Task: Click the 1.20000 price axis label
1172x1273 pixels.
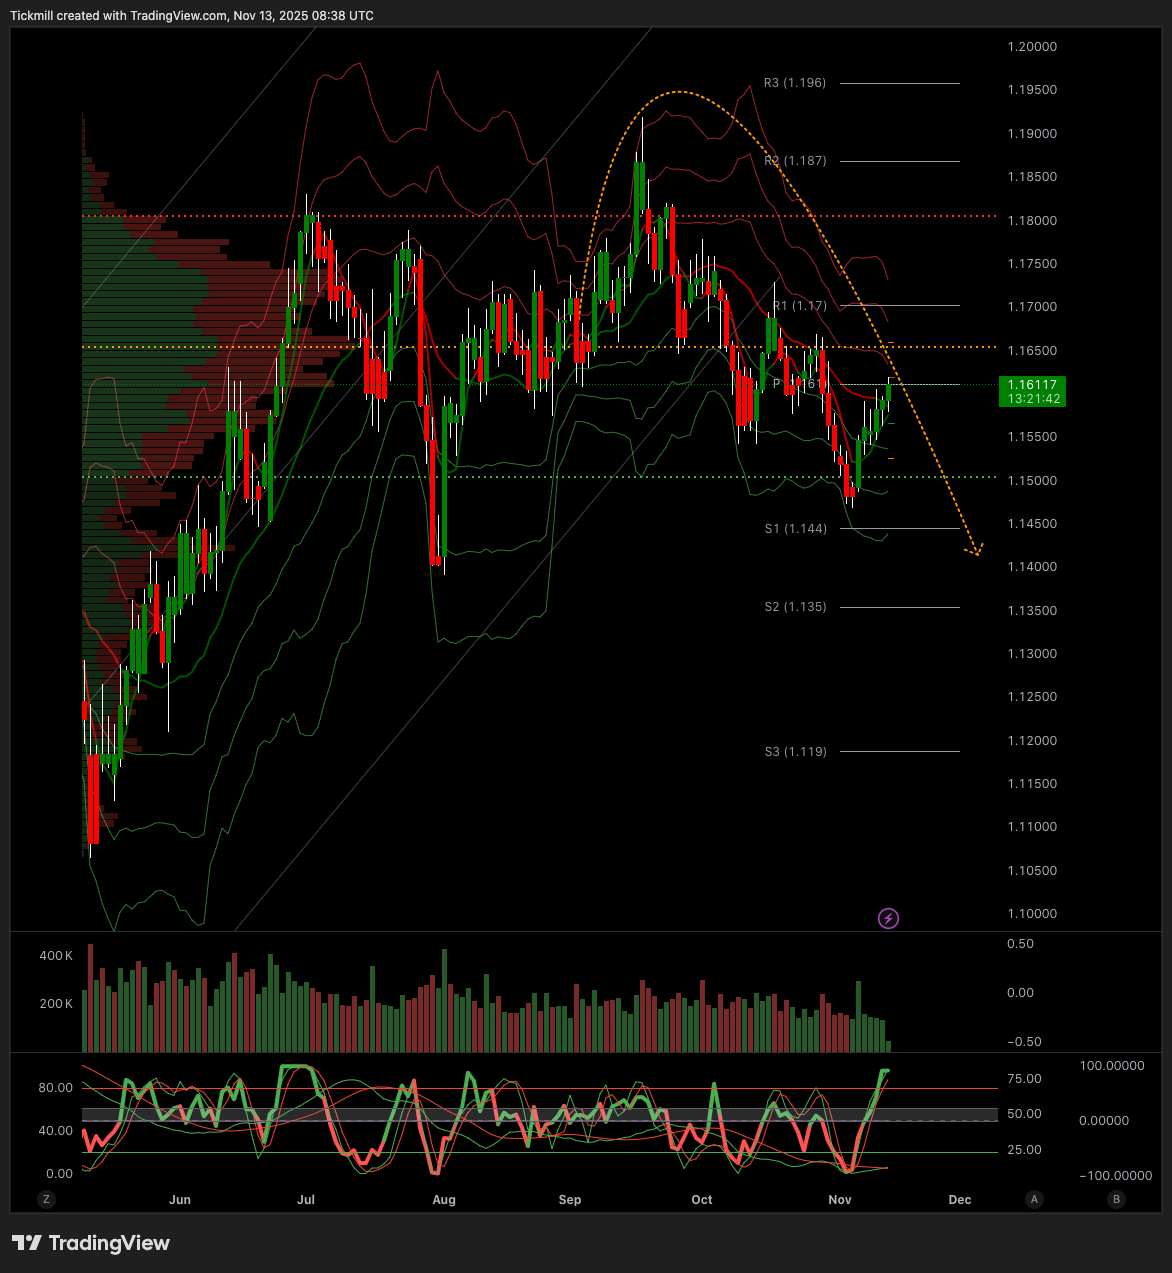Action: 1032,47
